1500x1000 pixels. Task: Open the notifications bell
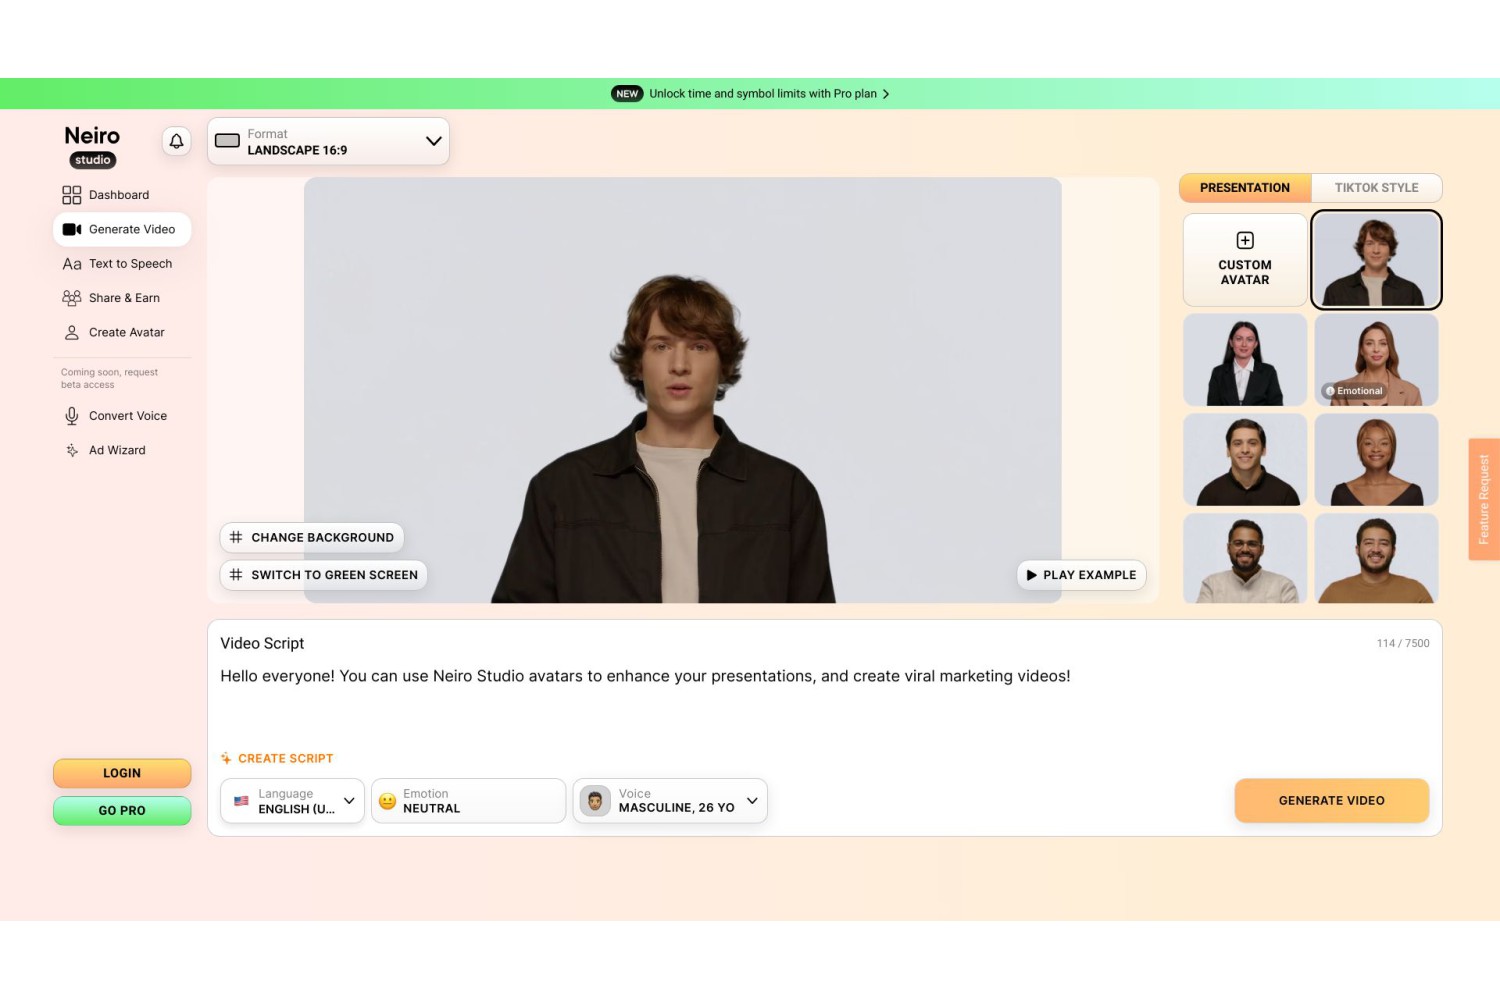(176, 141)
